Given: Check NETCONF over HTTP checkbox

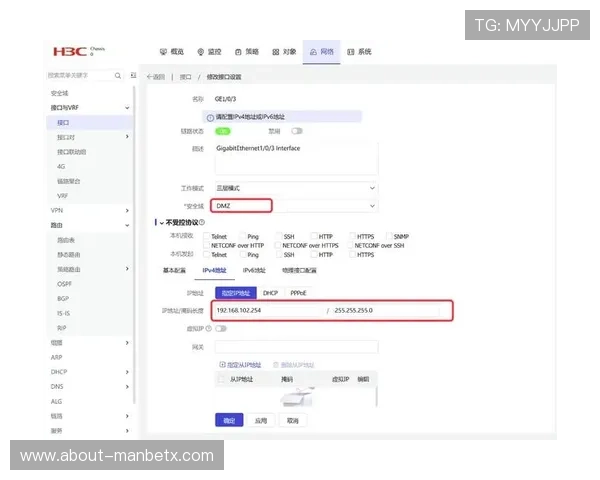Looking at the screenshot, I should point(207,245).
